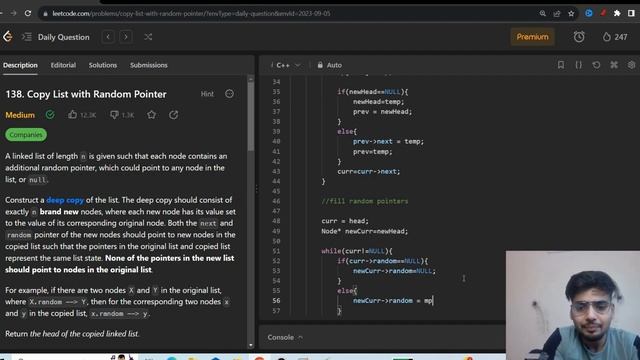Format code with the braces icon
This screenshot has width=640, height=360.
578,65
